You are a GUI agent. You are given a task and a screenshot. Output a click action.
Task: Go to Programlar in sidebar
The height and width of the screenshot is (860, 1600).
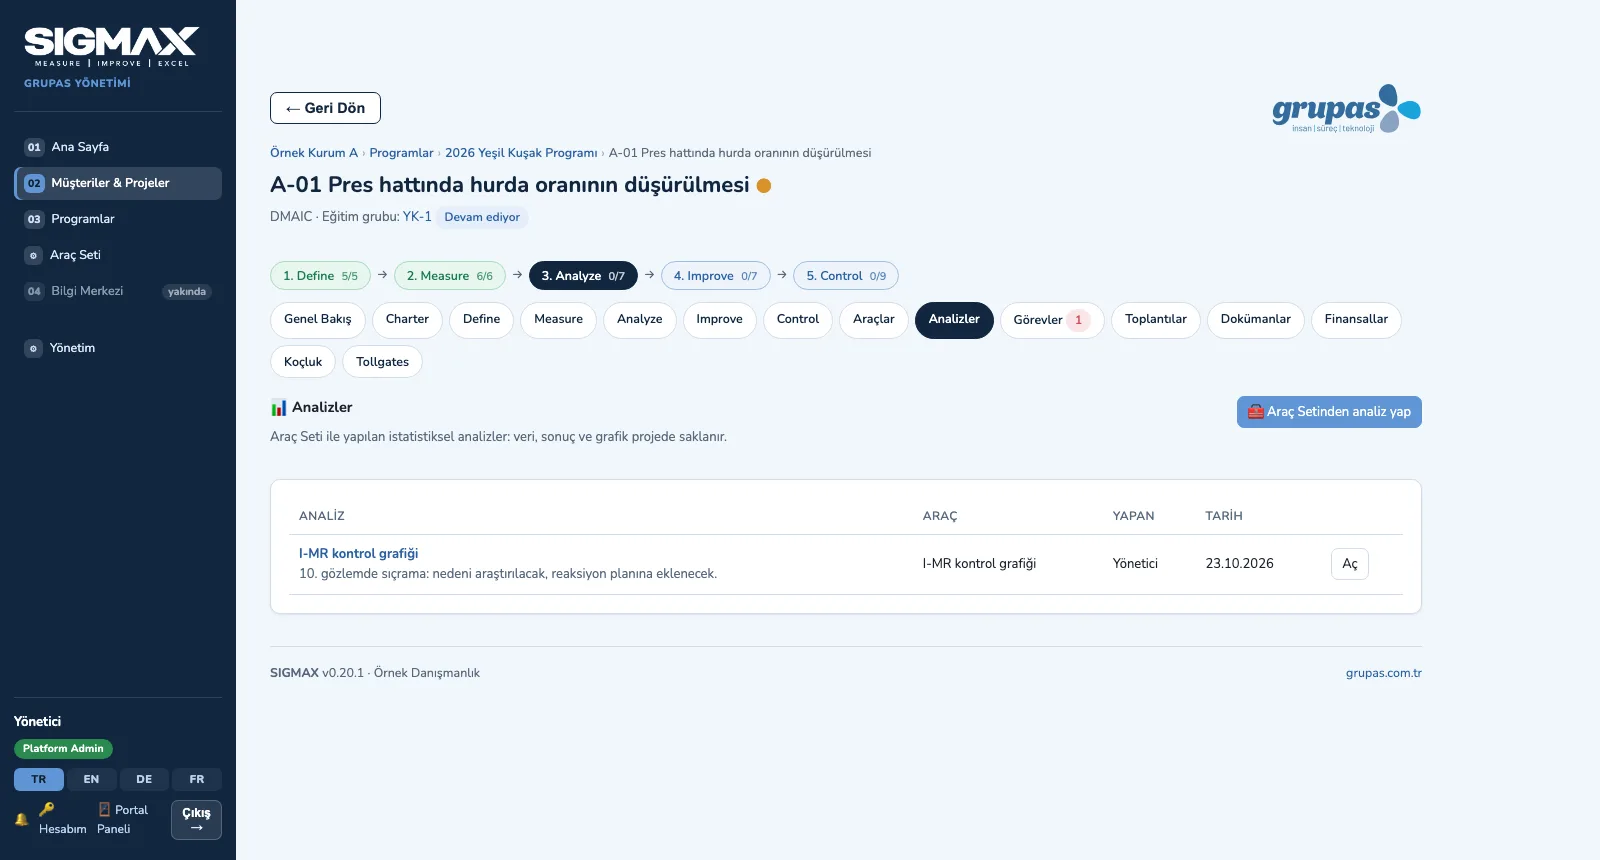[x=118, y=219]
